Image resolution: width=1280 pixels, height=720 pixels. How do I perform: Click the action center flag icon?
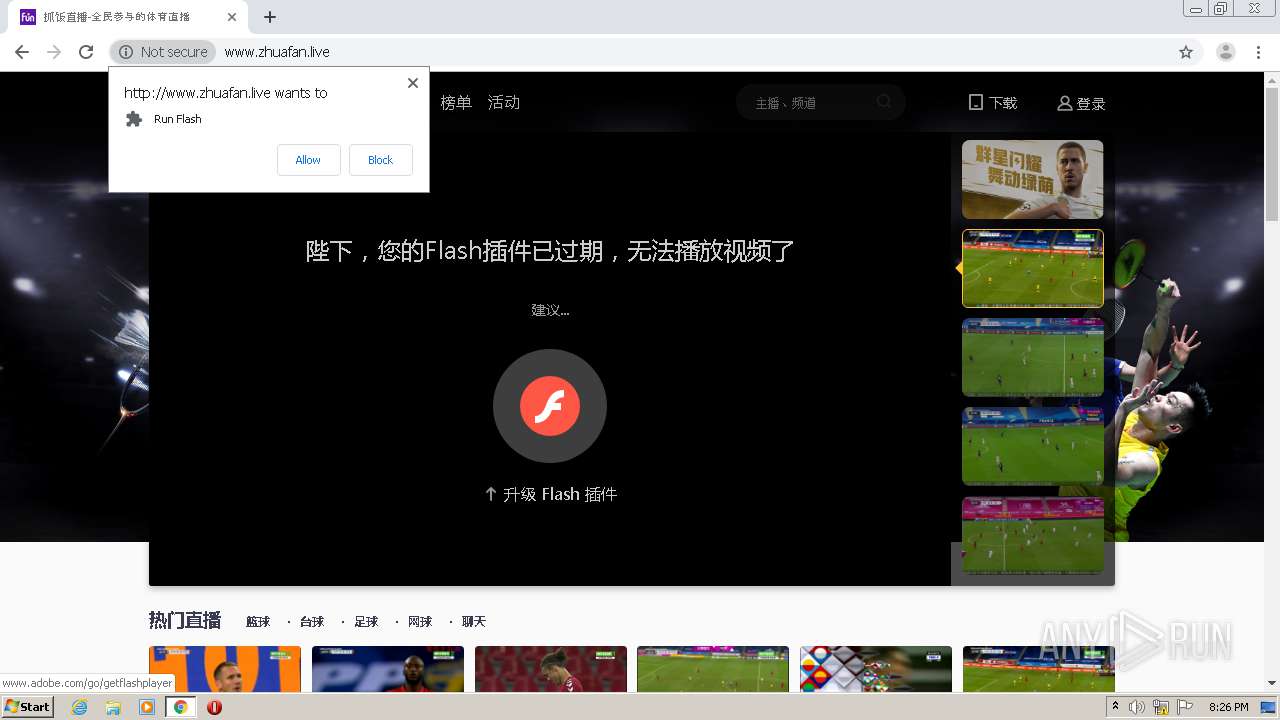(1185, 707)
